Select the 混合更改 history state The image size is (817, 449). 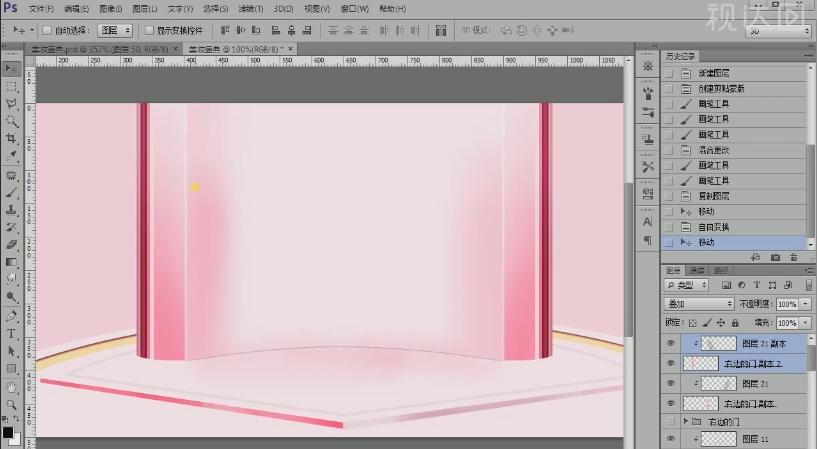tap(713, 150)
